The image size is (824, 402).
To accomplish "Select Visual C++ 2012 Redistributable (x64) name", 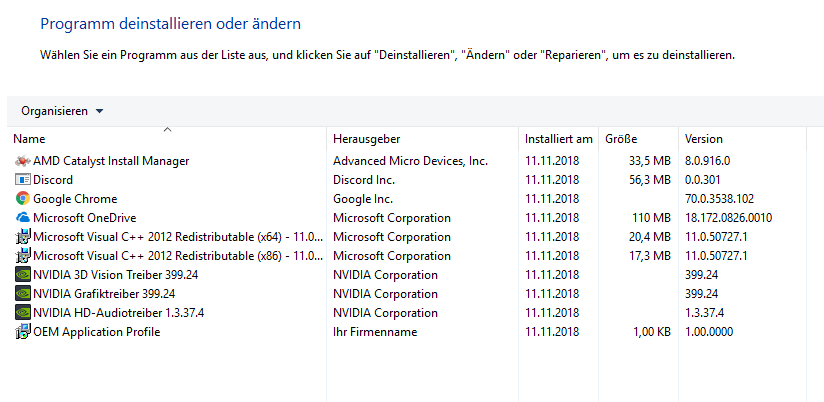I will (178, 237).
